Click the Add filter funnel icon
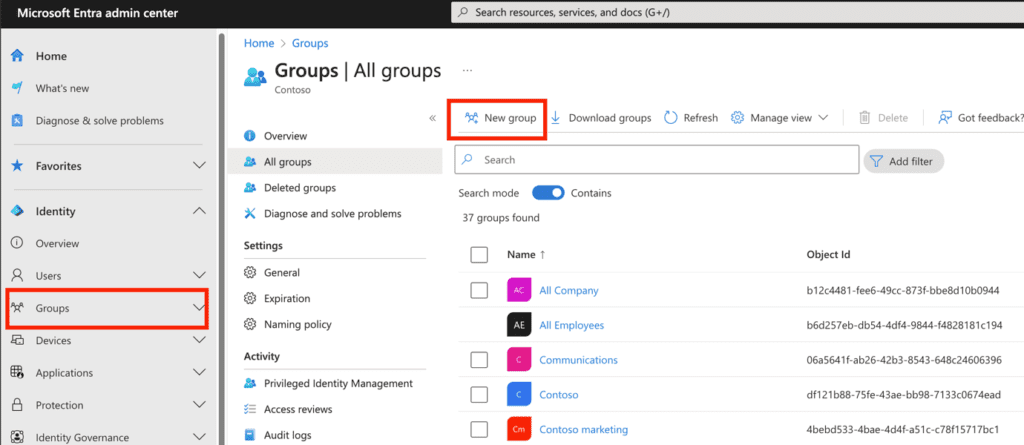The image size is (1024, 445). click(876, 161)
